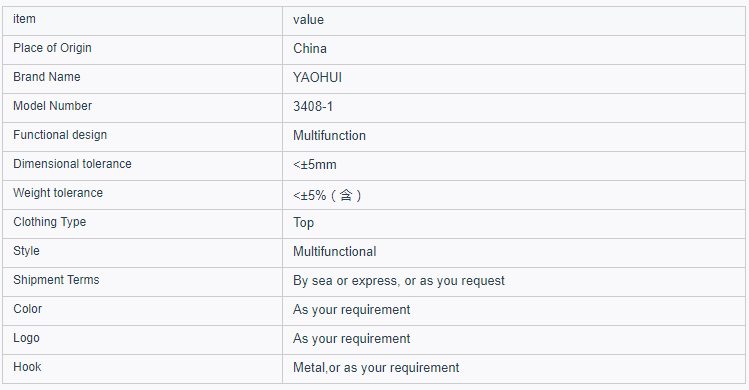Select the 'Clothing Type' label
Image resolution: width=749 pixels, height=390 pixels.
point(50,222)
